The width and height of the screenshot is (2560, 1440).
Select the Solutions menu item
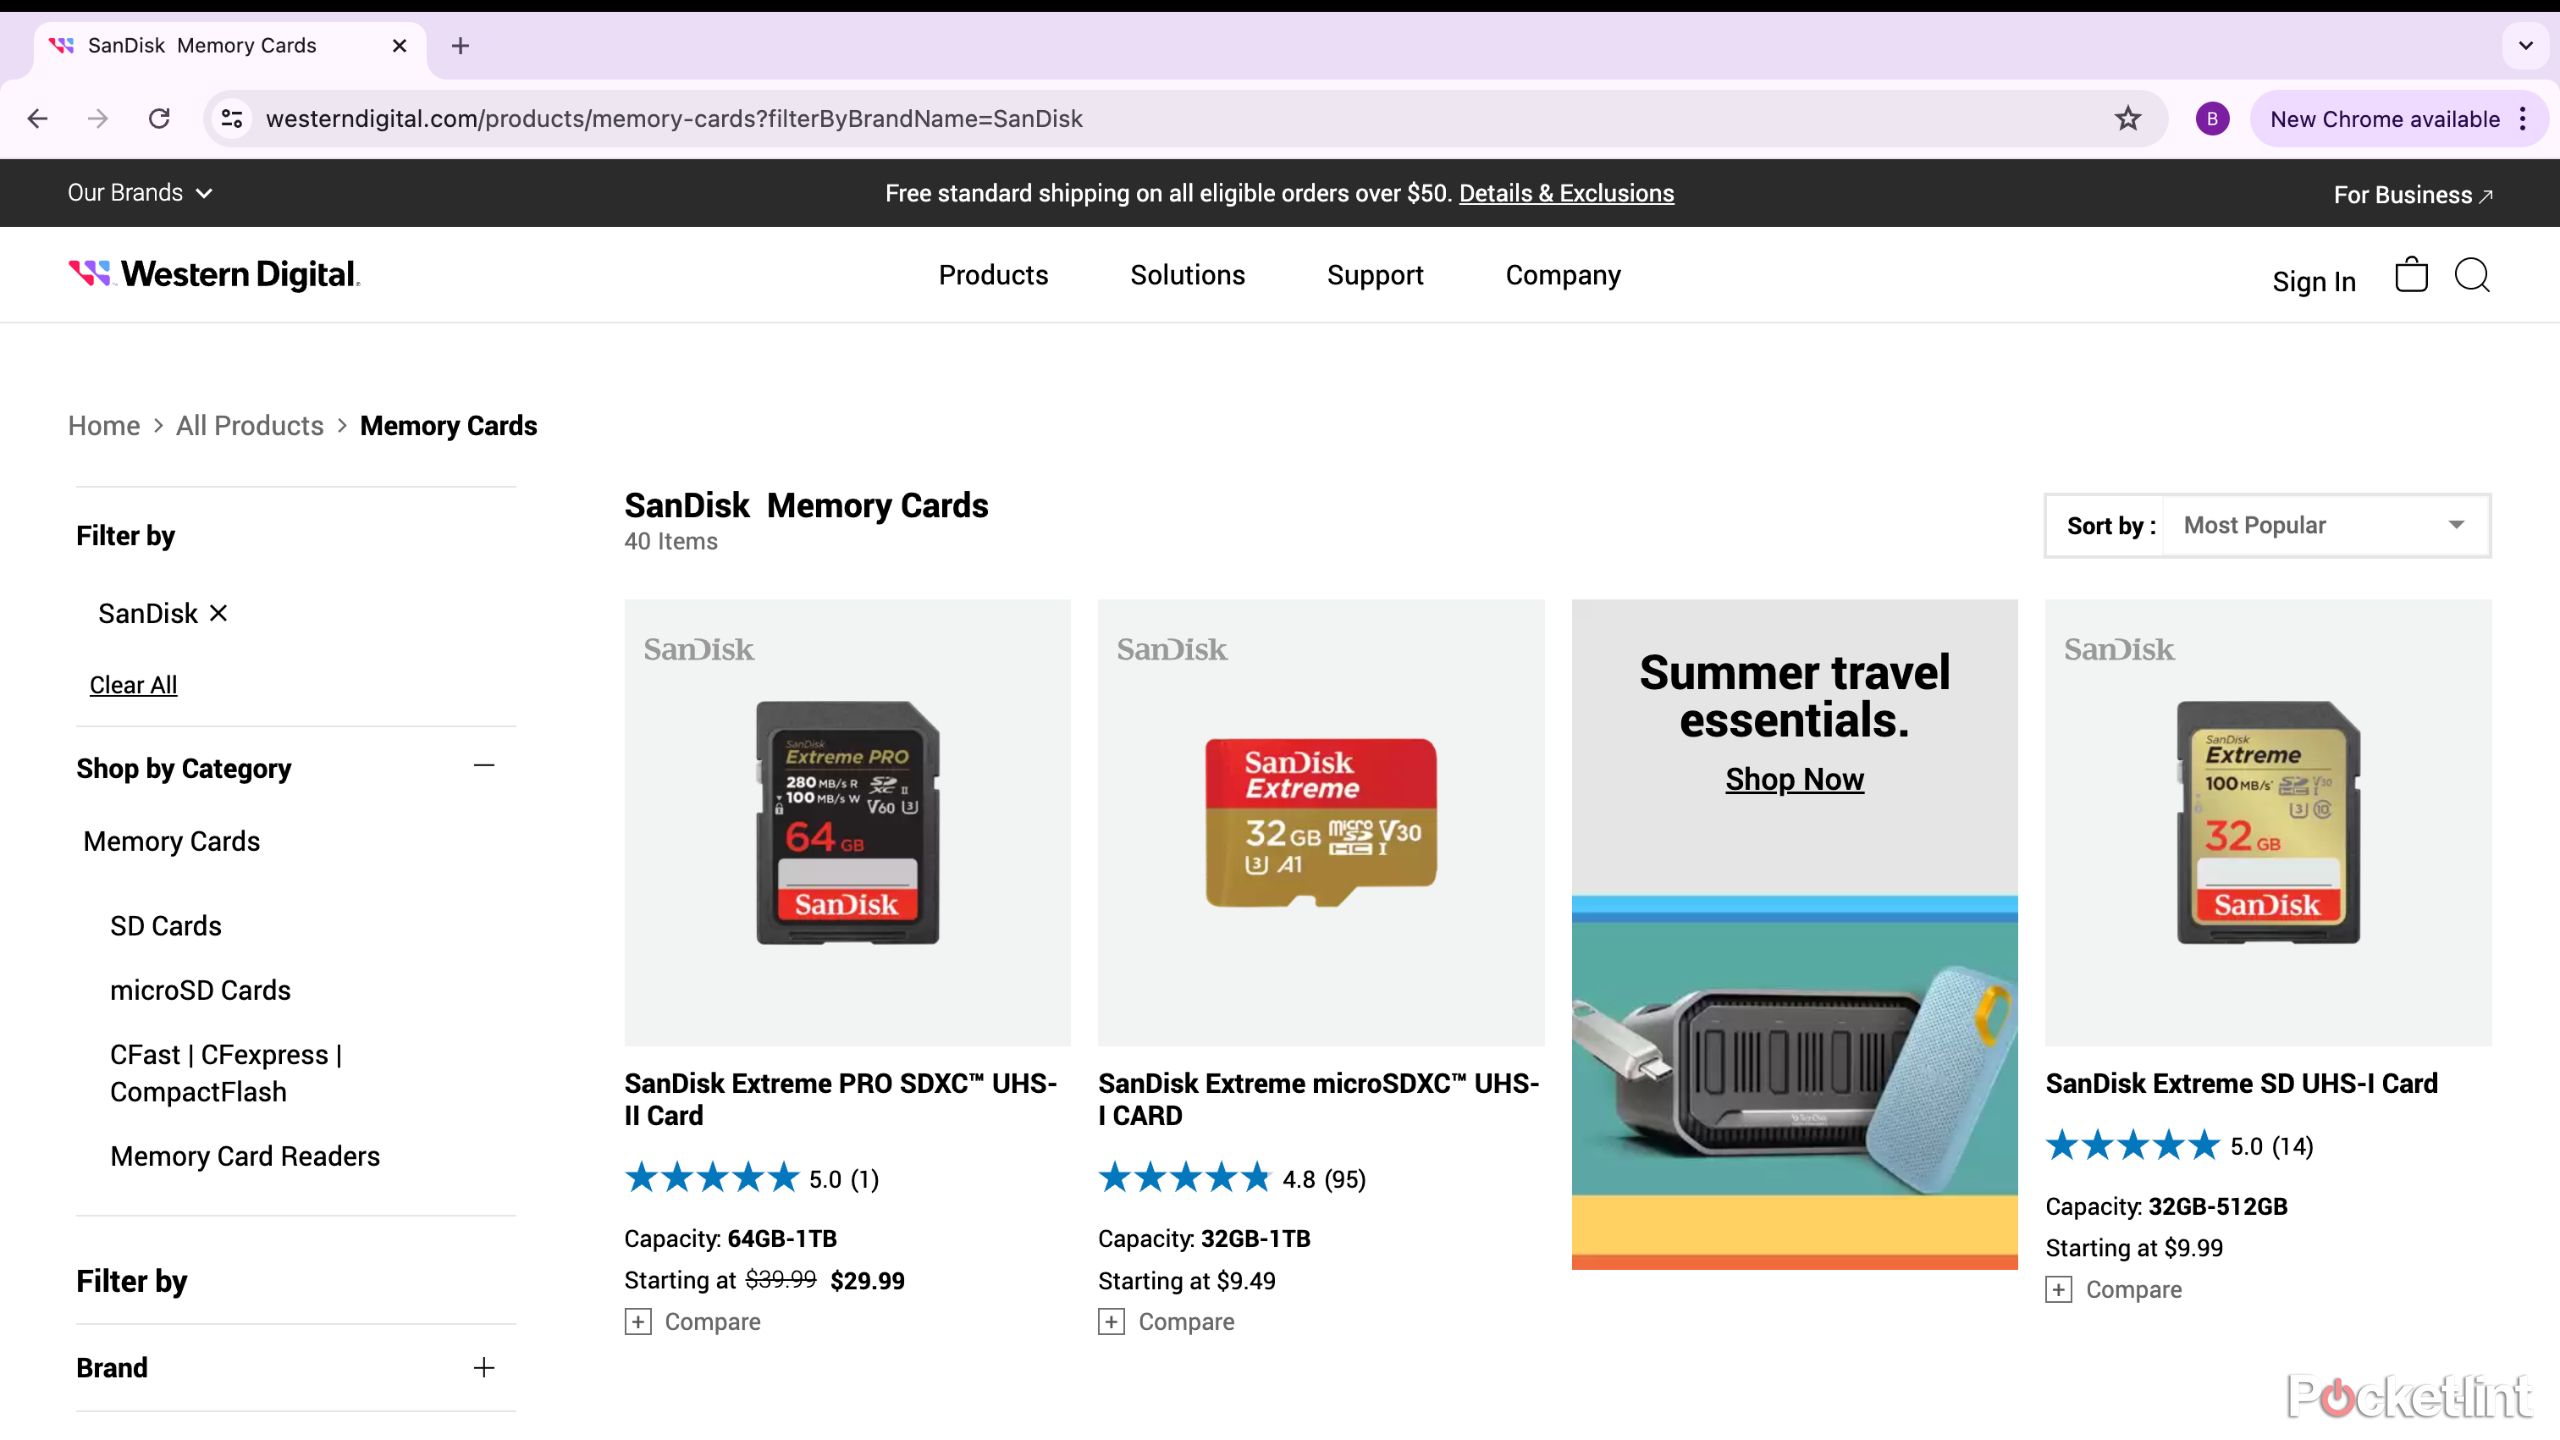pyautogui.click(x=1187, y=274)
